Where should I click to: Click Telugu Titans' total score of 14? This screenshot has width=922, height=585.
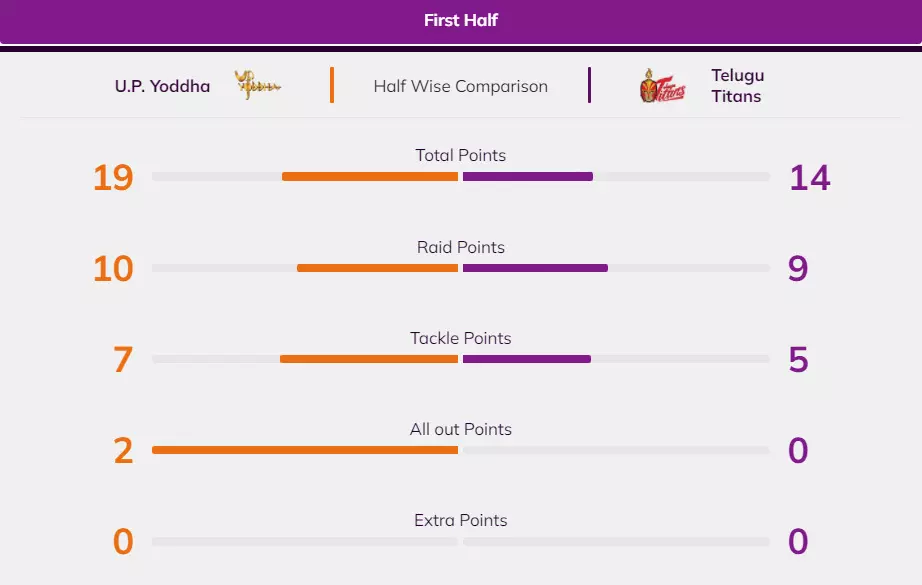pos(809,178)
